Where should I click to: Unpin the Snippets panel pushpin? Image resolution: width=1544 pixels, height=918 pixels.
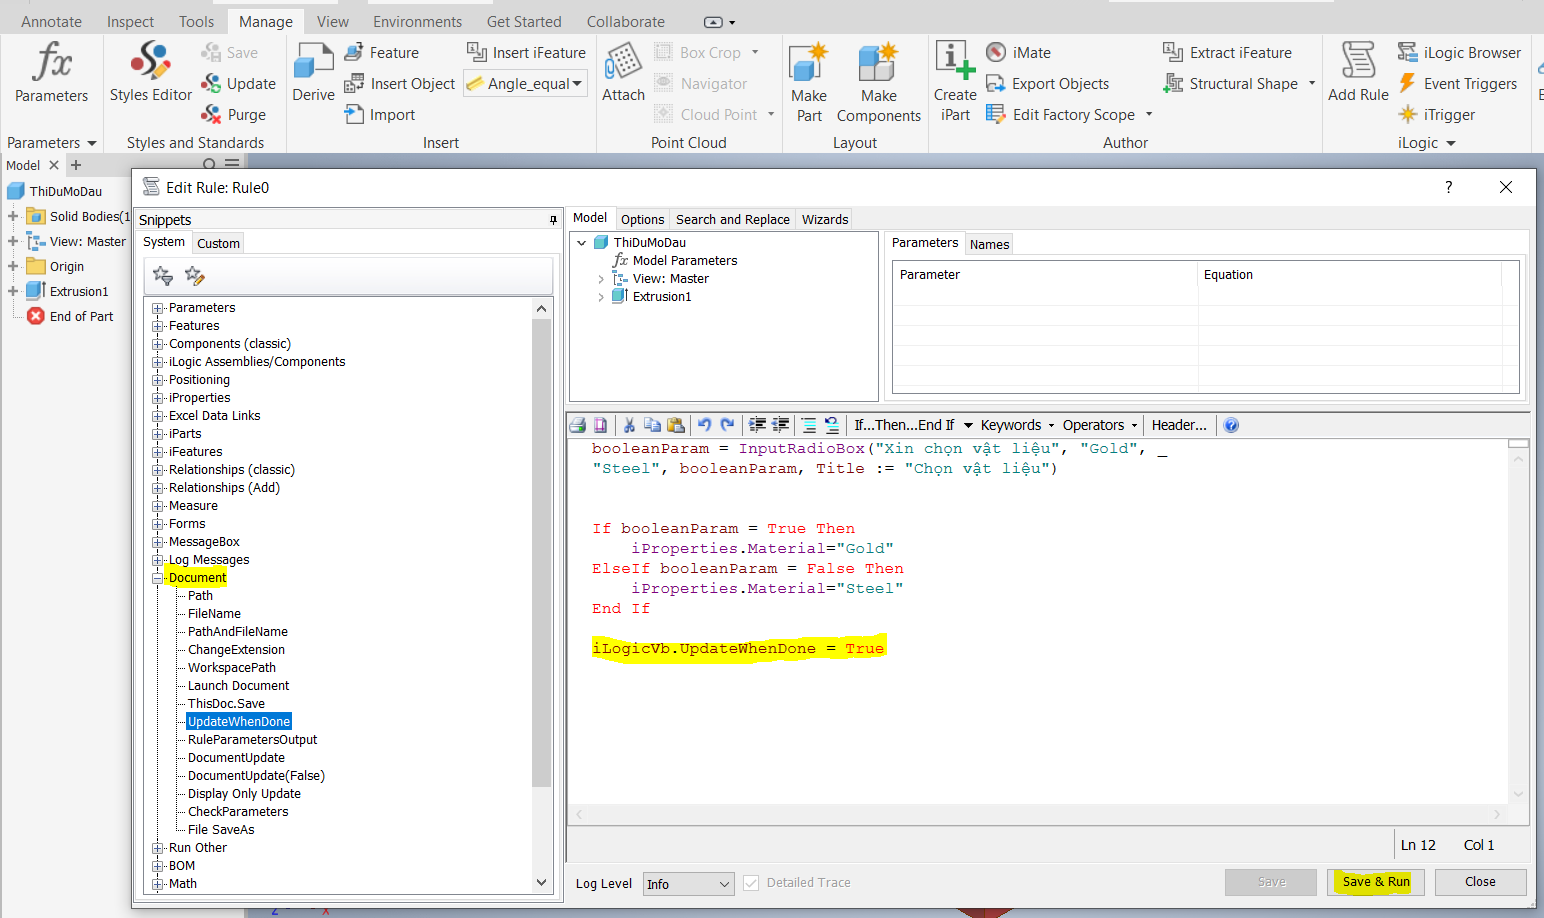(552, 219)
